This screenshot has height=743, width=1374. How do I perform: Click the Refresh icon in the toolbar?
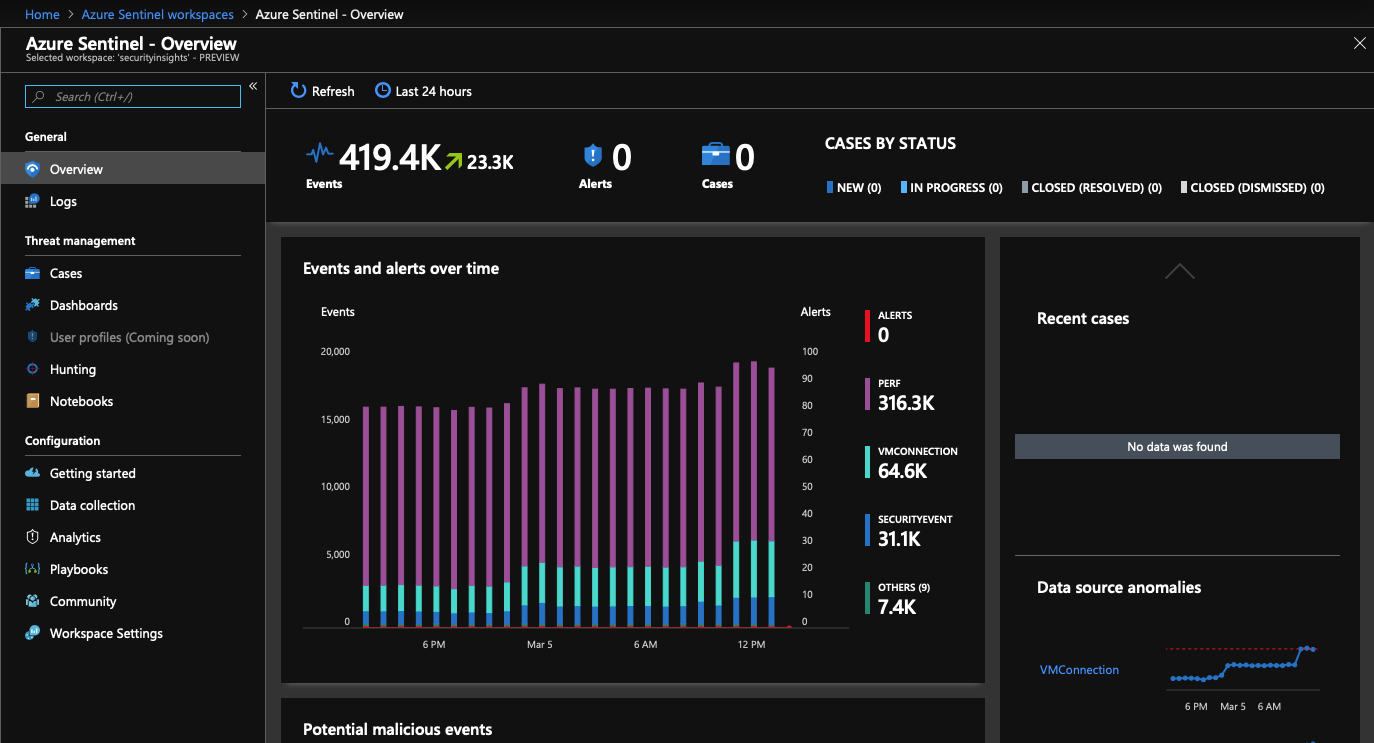click(298, 90)
